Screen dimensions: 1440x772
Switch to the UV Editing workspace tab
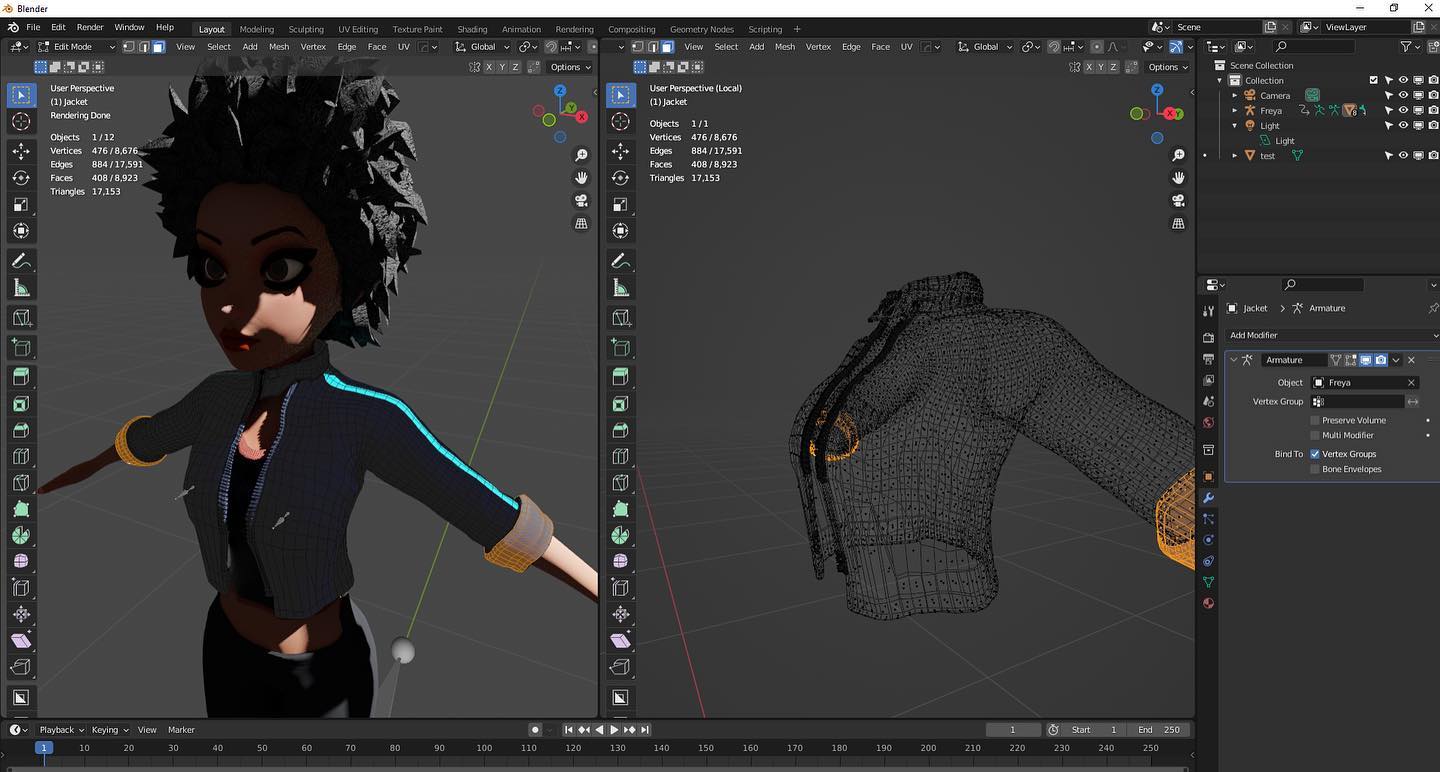coord(358,29)
